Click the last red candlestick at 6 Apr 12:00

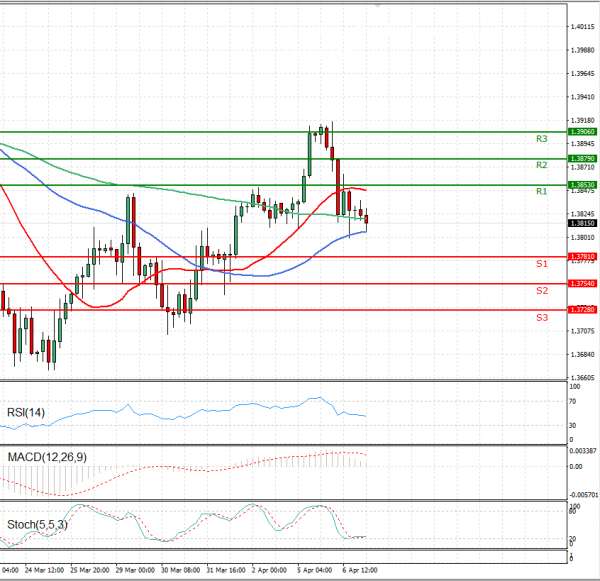point(367,219)
